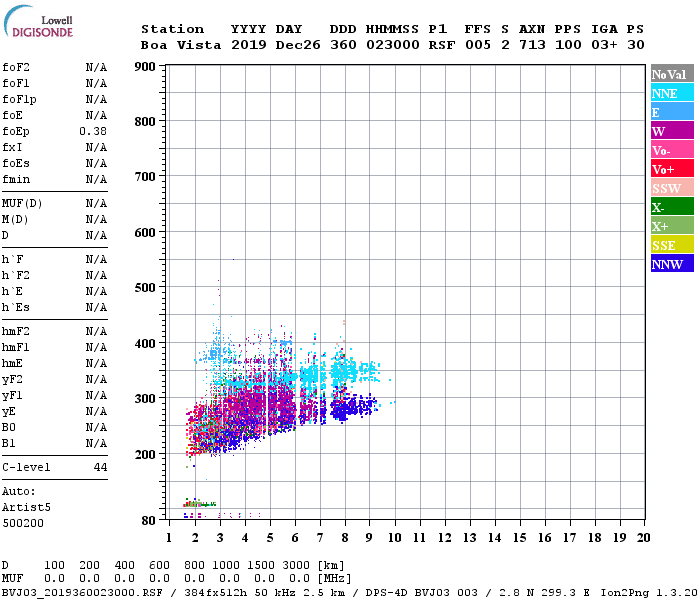This screenshot has height=600, width=700.
Task: Select the W purple legend swatch
Action: [x=672, y=131]
